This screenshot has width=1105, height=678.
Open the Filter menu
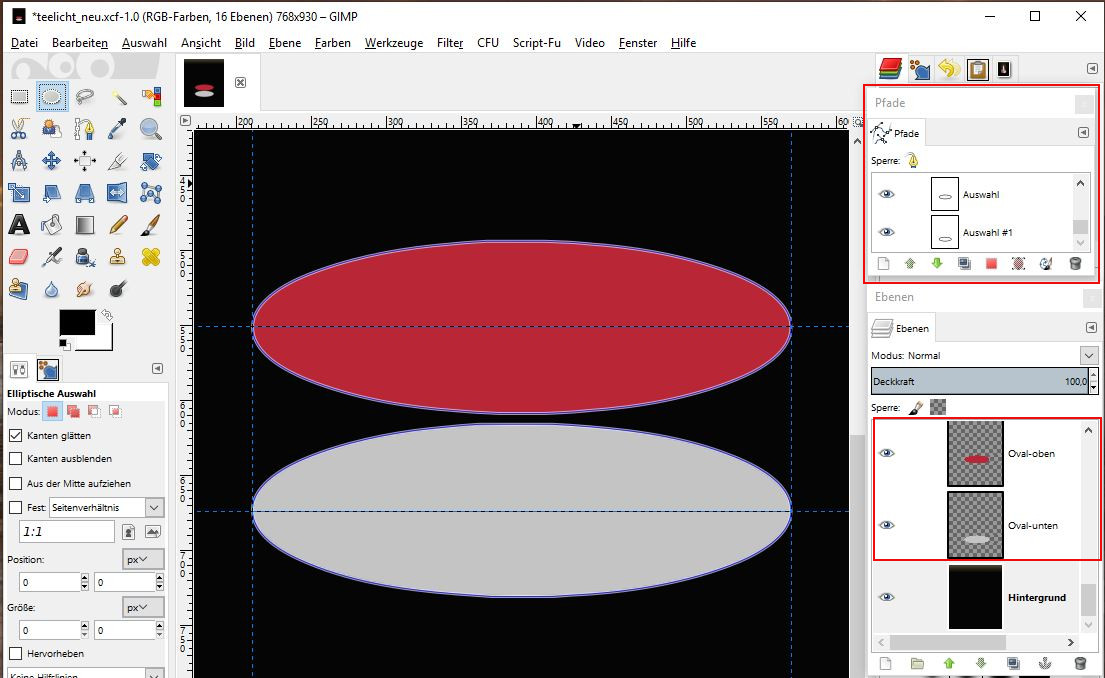pos(450,43)
